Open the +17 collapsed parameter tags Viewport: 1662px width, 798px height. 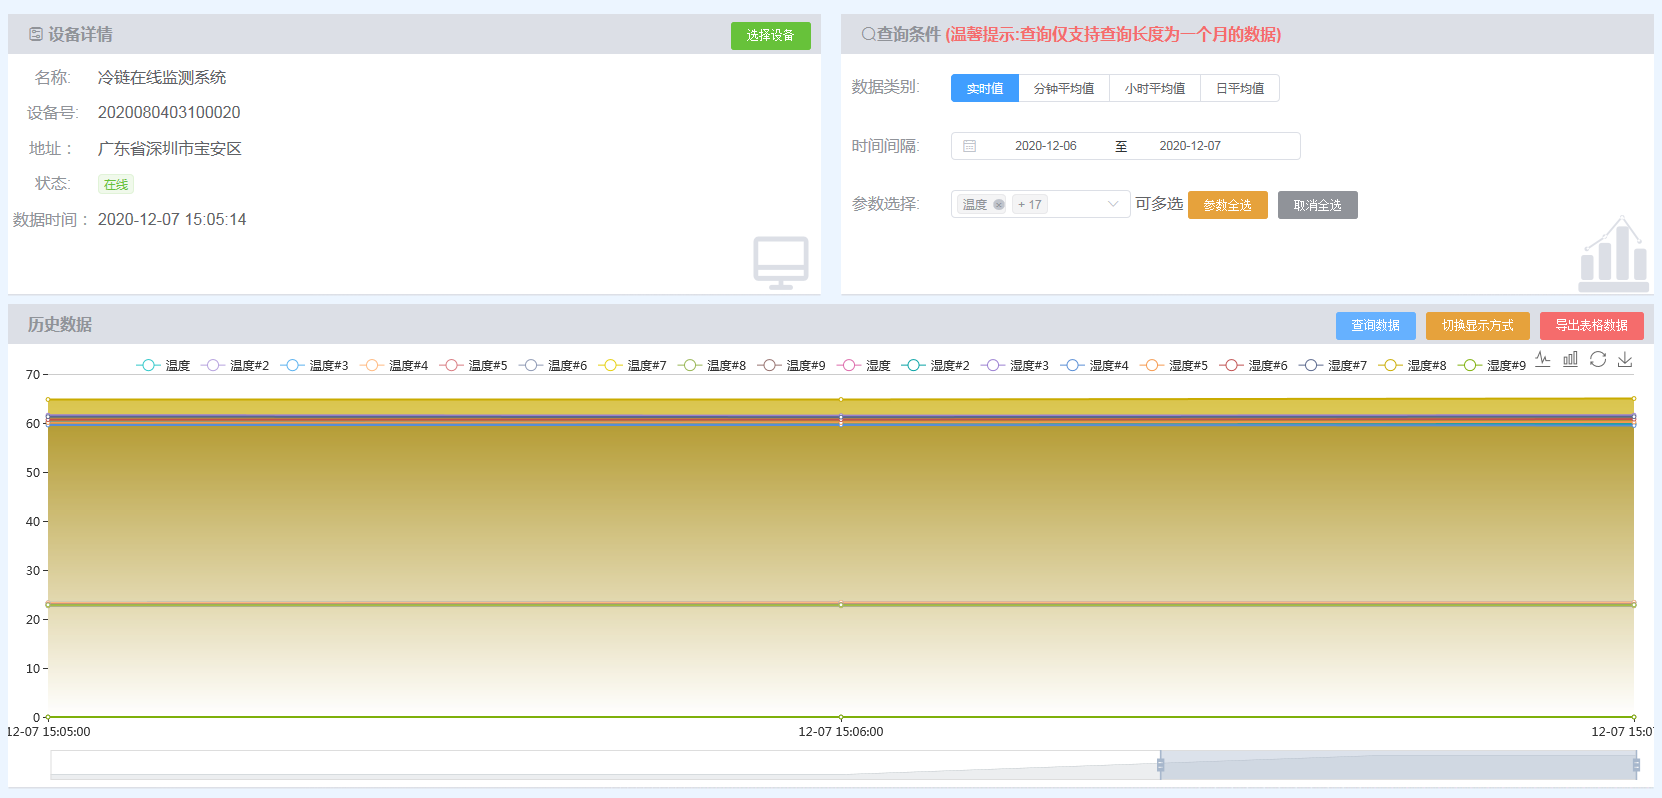point(1029,205)
